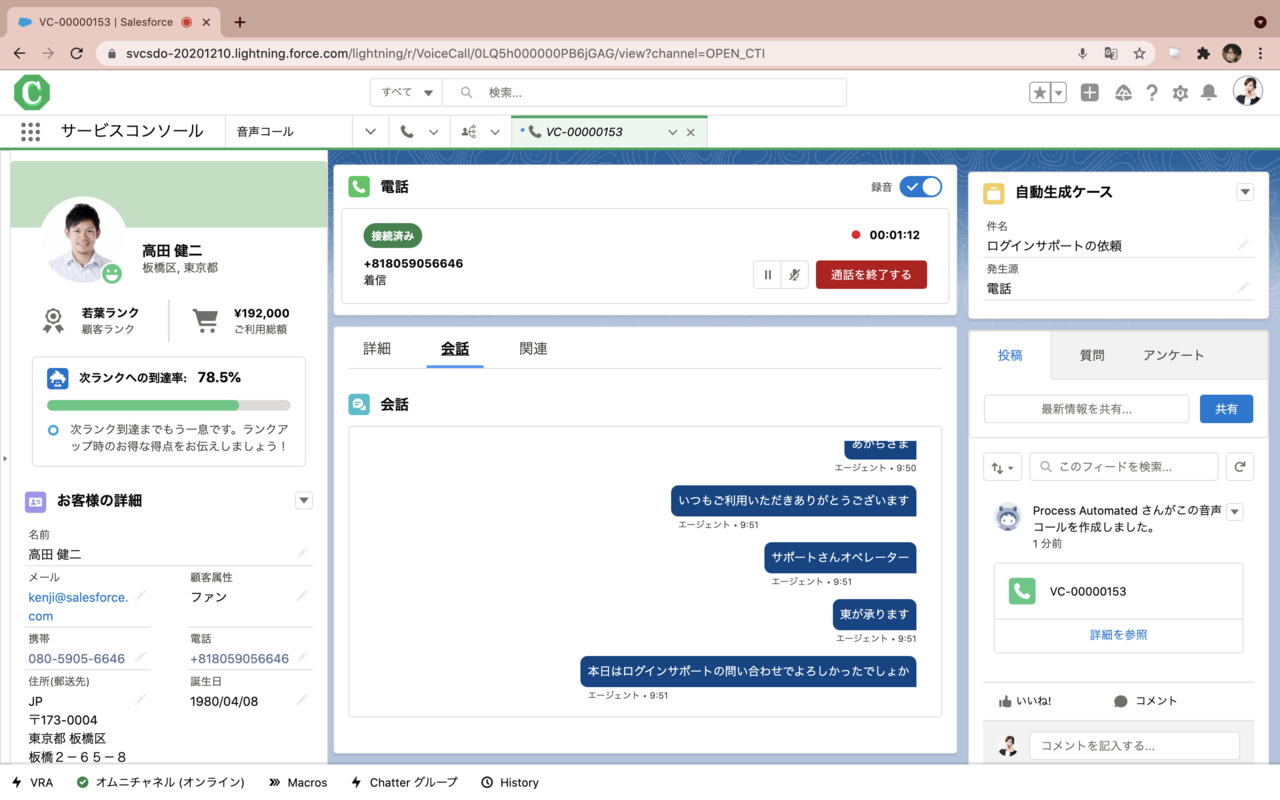The image size is (1280, 800).
Task: Toggle the 録音 recording switch
Action: tap(920, 187)
